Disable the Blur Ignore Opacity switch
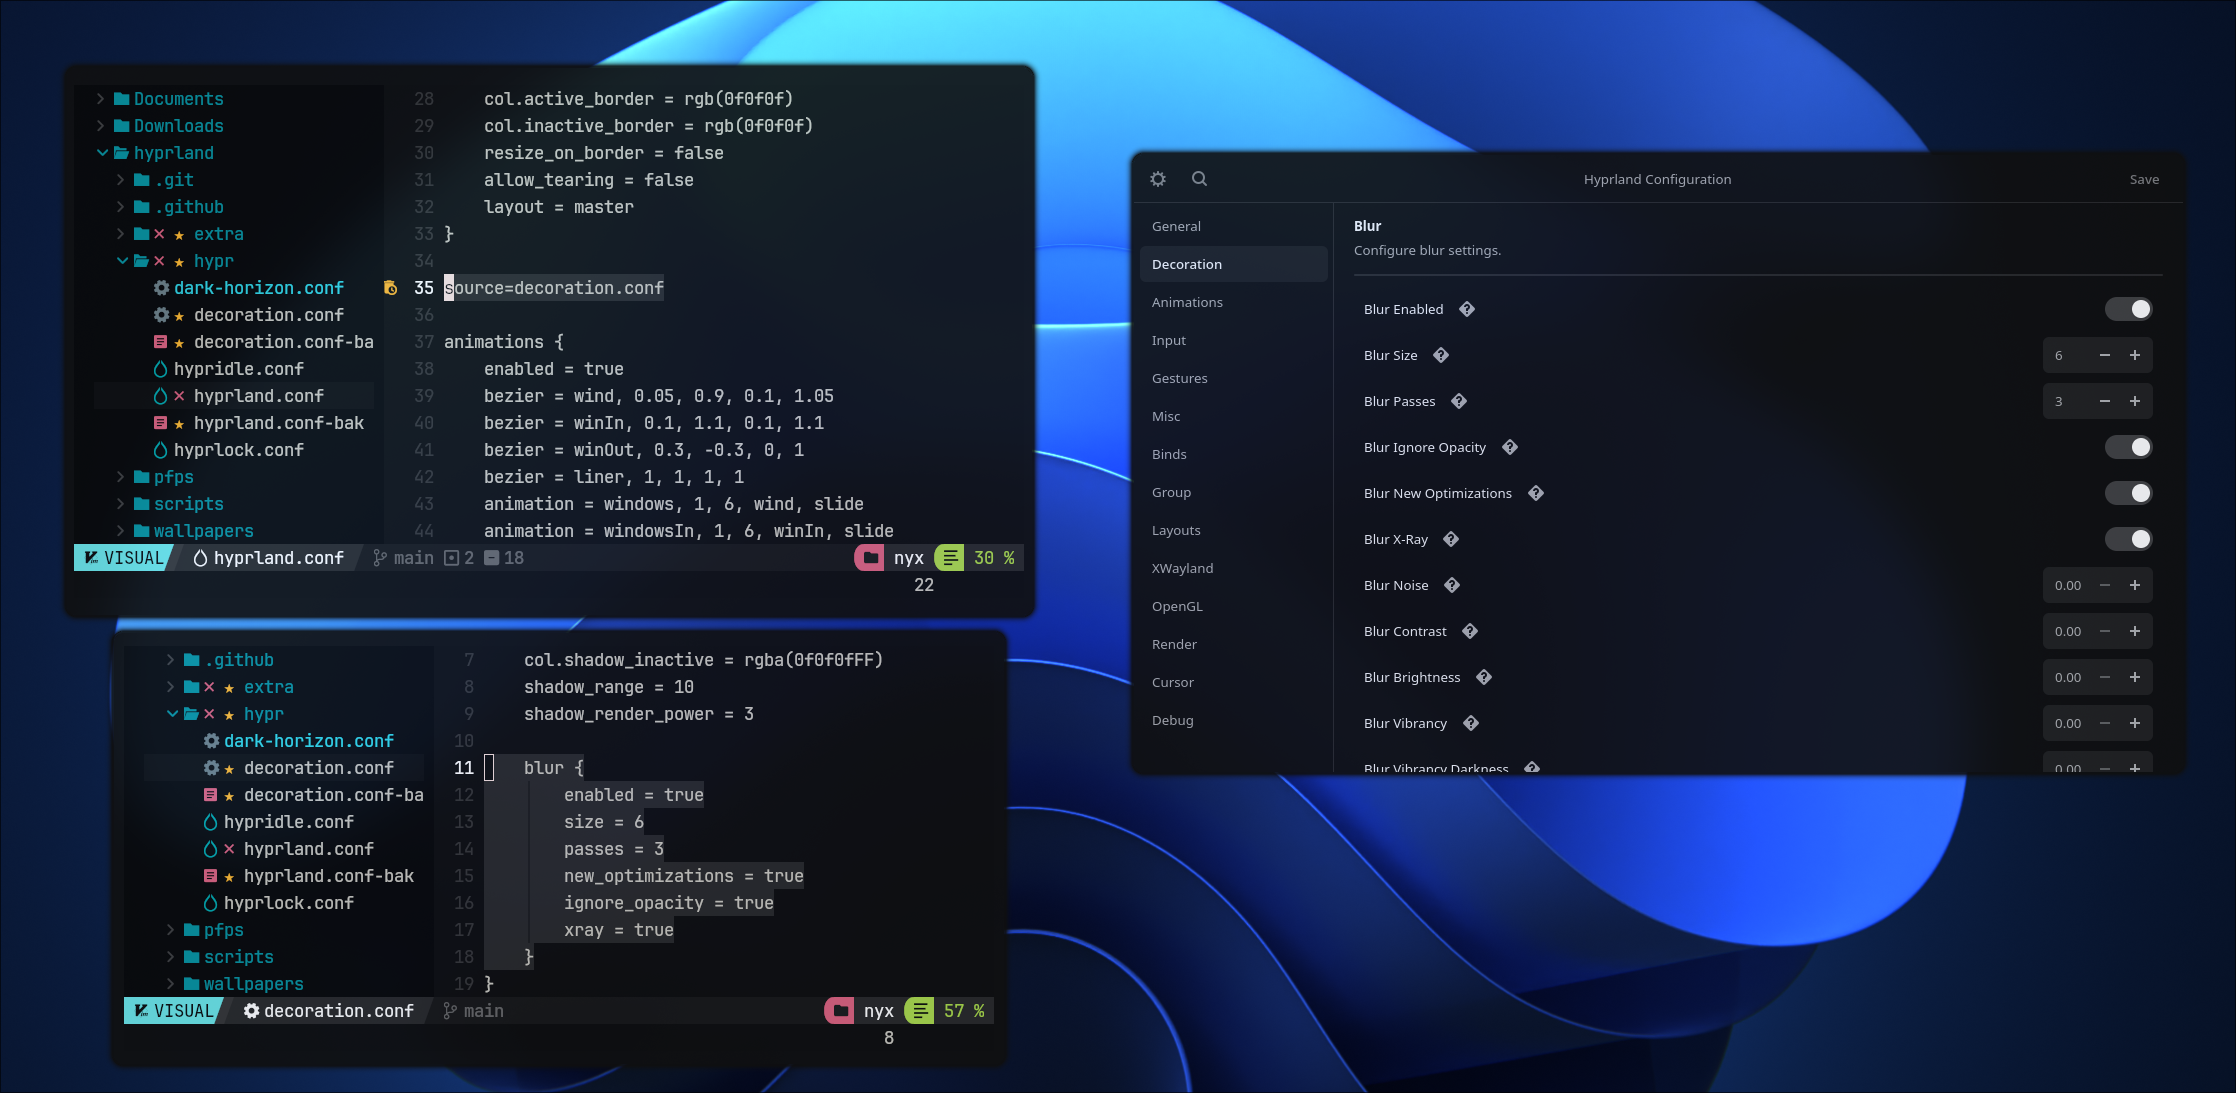The height and width of the screenshot is (1093, 2236). tap(2128, 447)
